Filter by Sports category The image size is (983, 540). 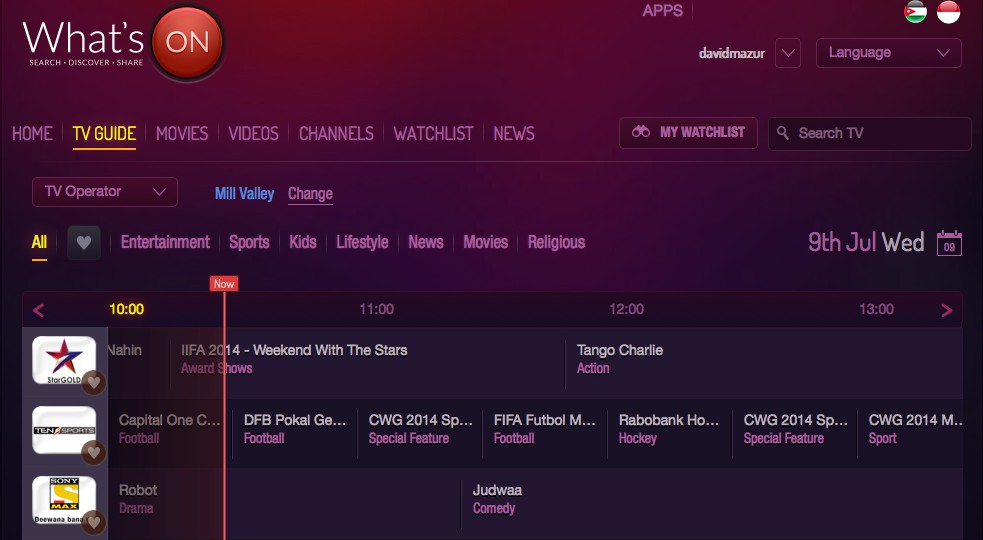click(x=249, y=242)
